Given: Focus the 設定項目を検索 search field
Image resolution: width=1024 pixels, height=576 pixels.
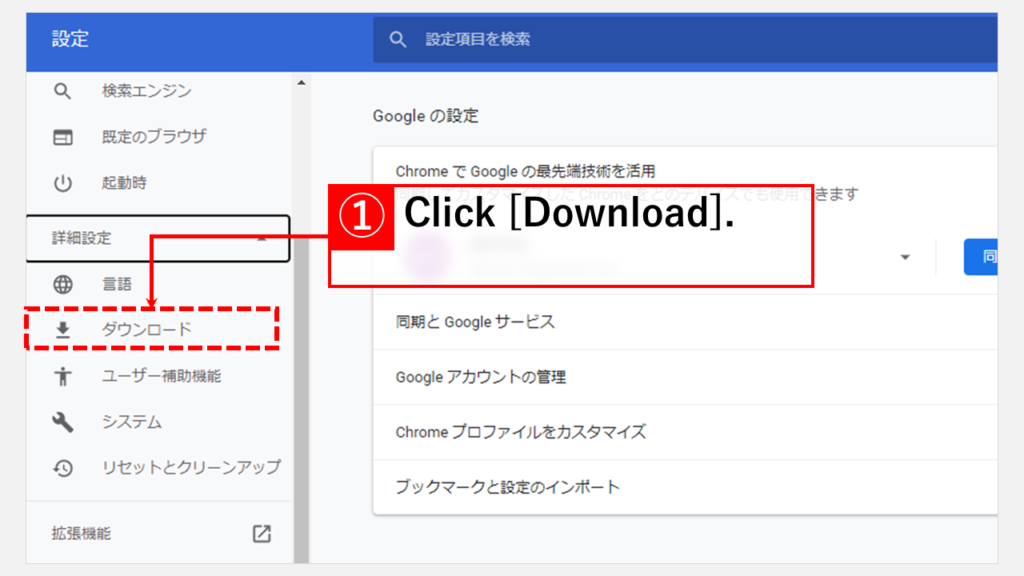Looking at the screenshot, I should pos(685,40).
